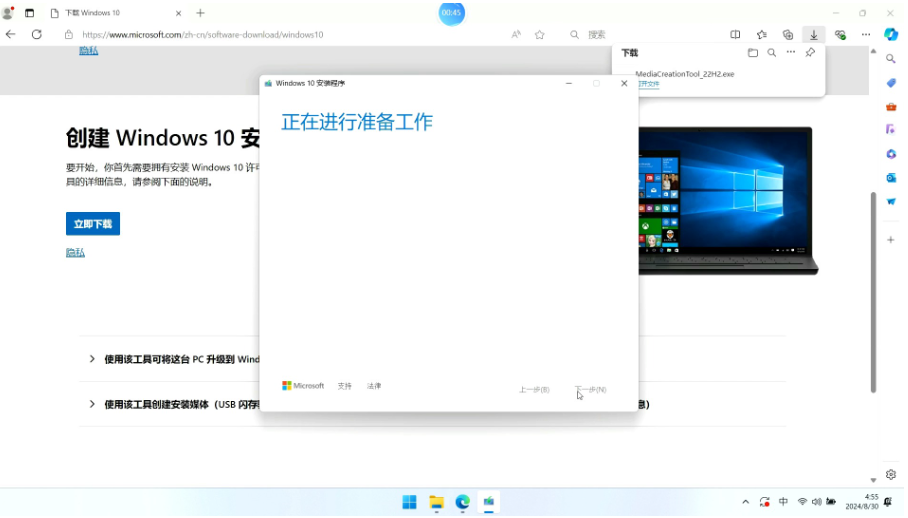Image resolution: width=908 pixels, height=518 pixels.
Task: Click the browser back arrow
Action: pyautogui.click(x=10, y=34)
